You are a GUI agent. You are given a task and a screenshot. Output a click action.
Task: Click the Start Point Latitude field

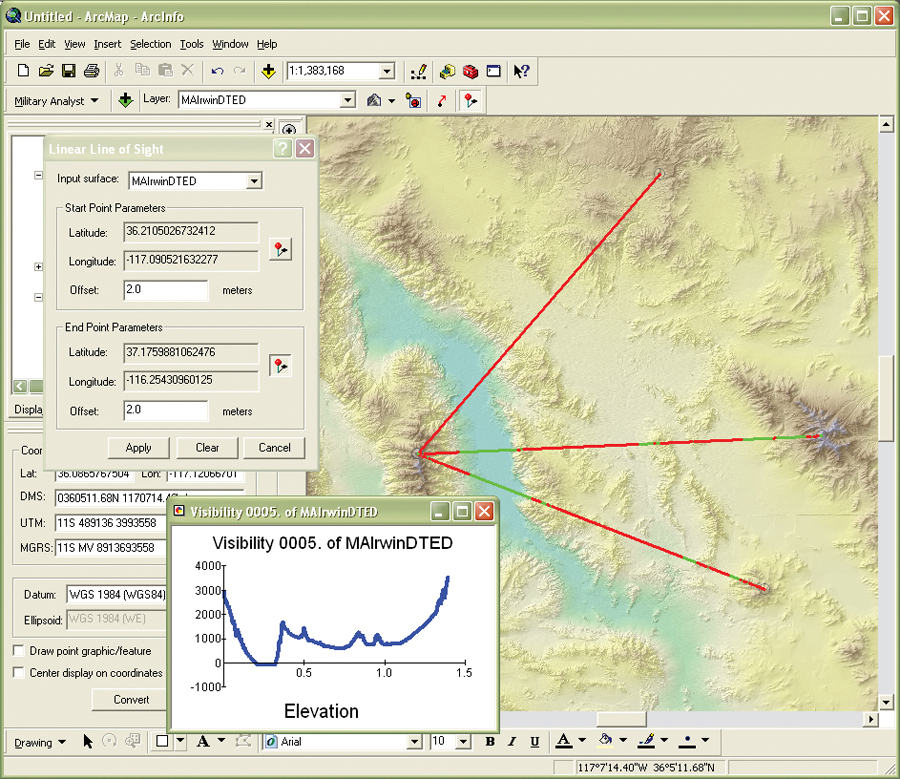click(191, 232)
